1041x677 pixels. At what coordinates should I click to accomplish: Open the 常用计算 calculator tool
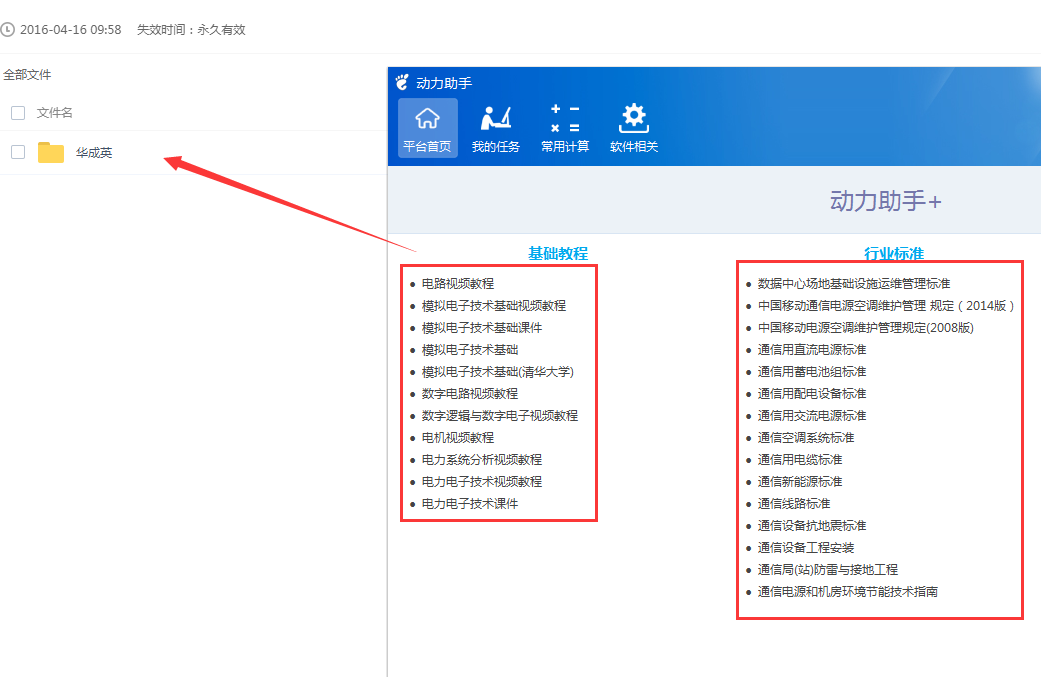point(565,127)
